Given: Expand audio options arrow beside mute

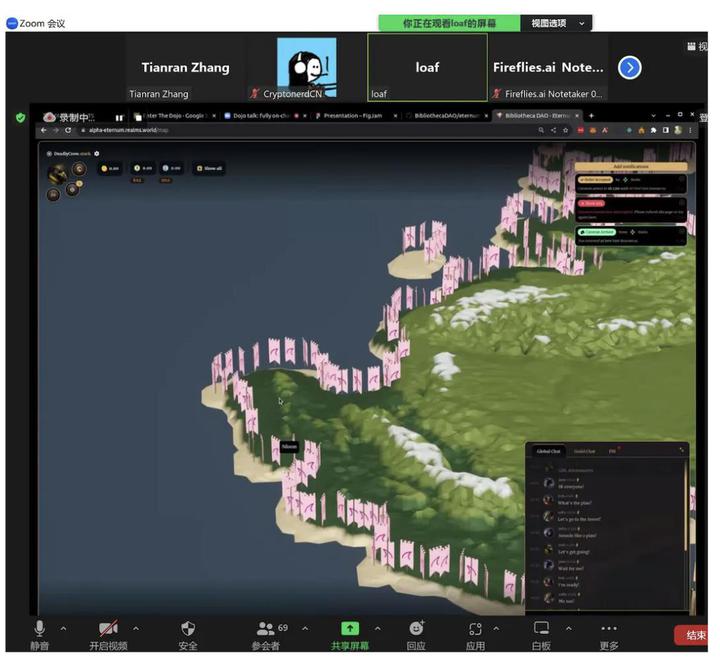Looking at the screenshot, I should tap(63, 628).
